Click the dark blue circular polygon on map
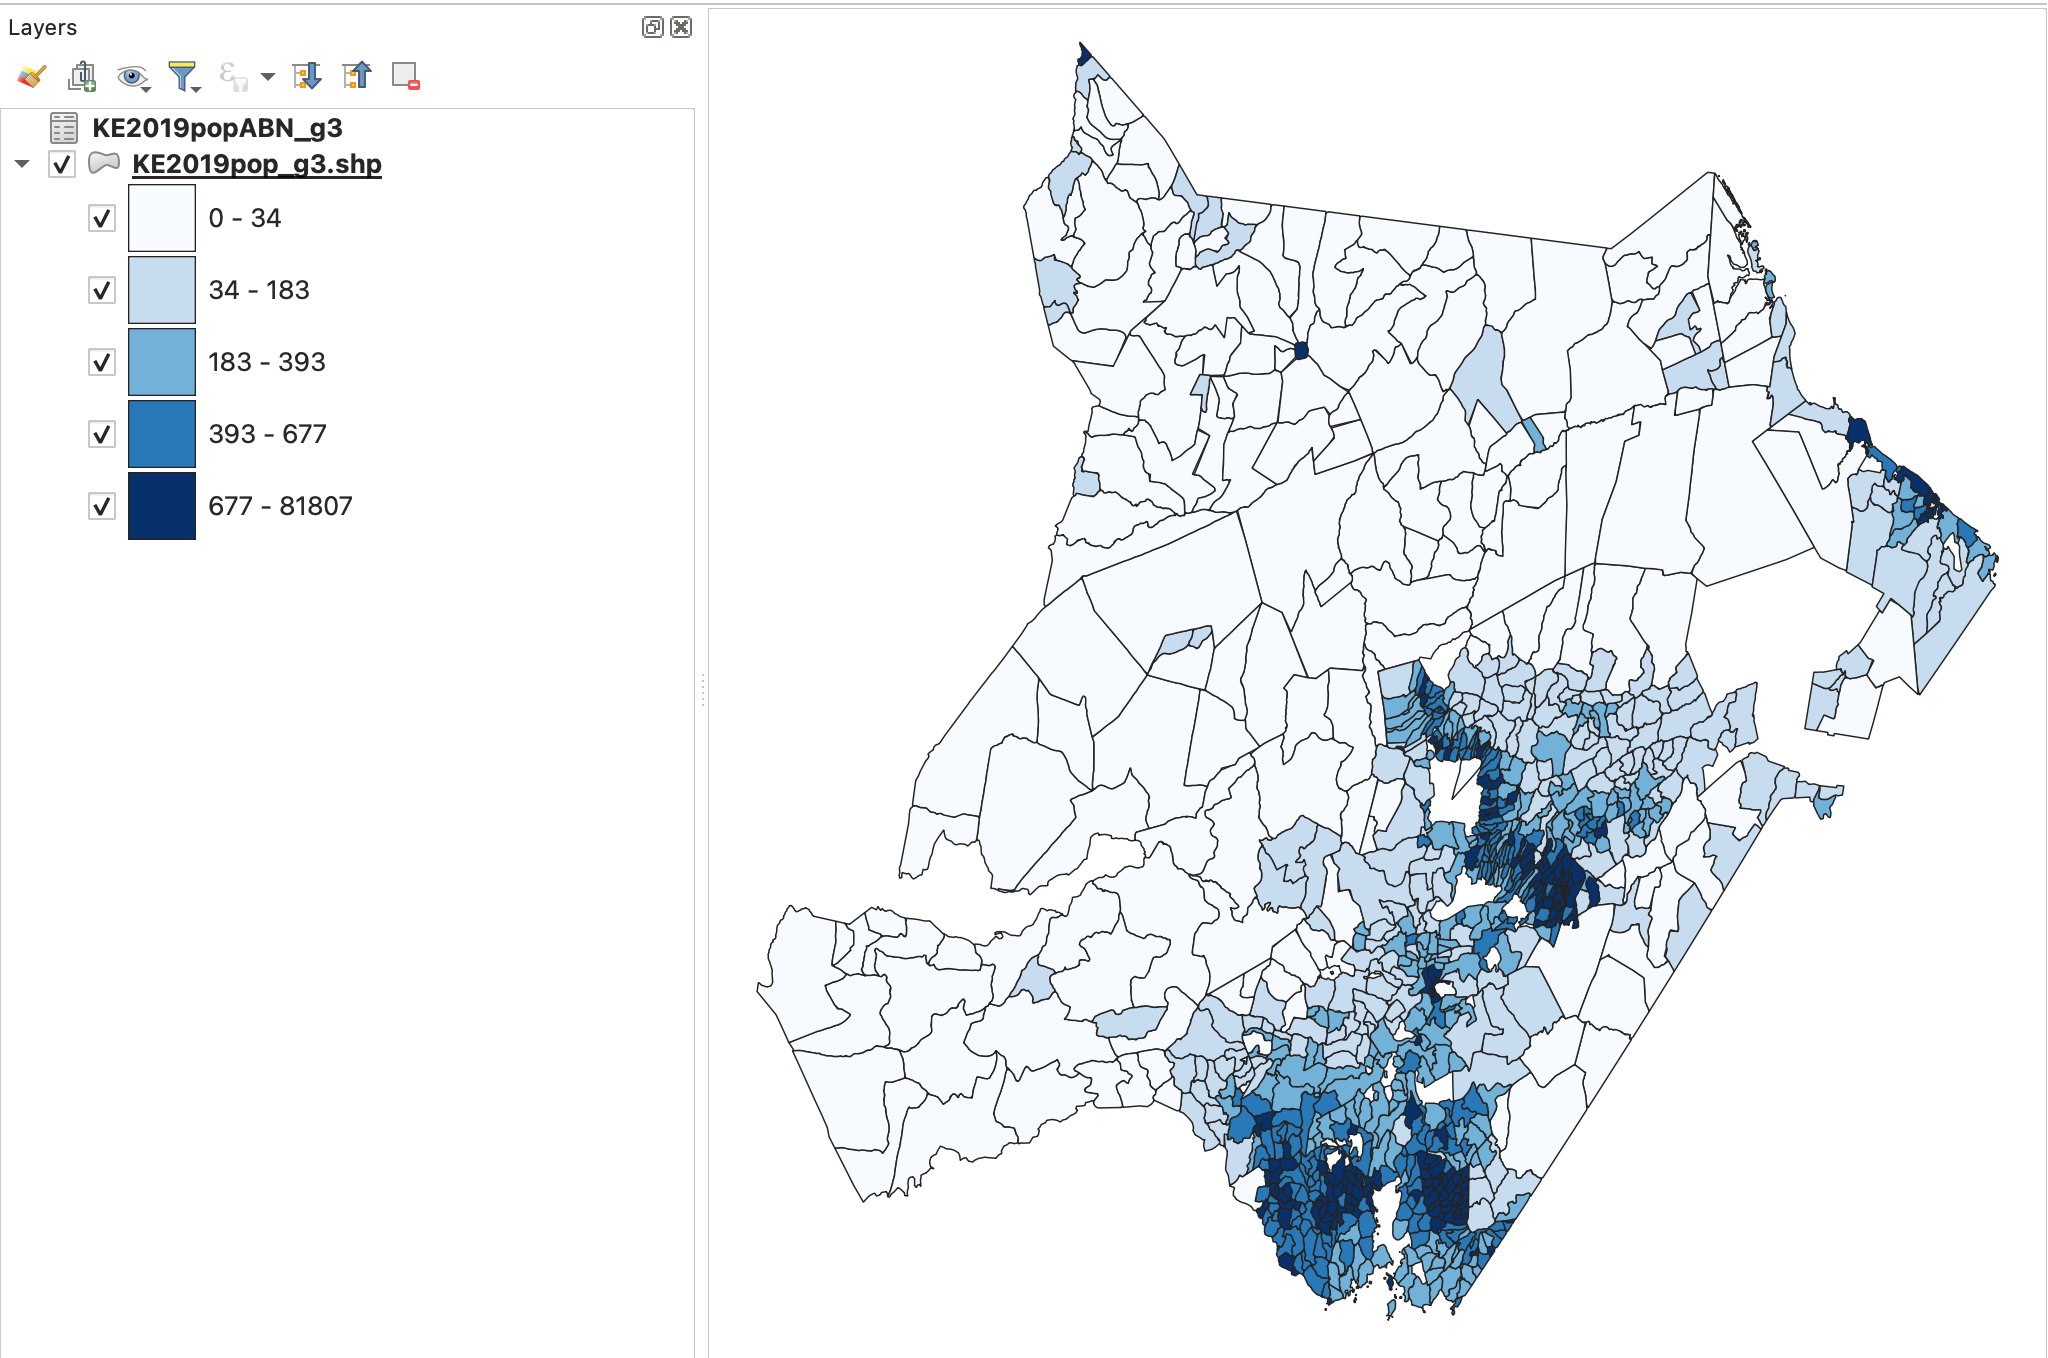2048x1358 pixels. pos(1301,351)
